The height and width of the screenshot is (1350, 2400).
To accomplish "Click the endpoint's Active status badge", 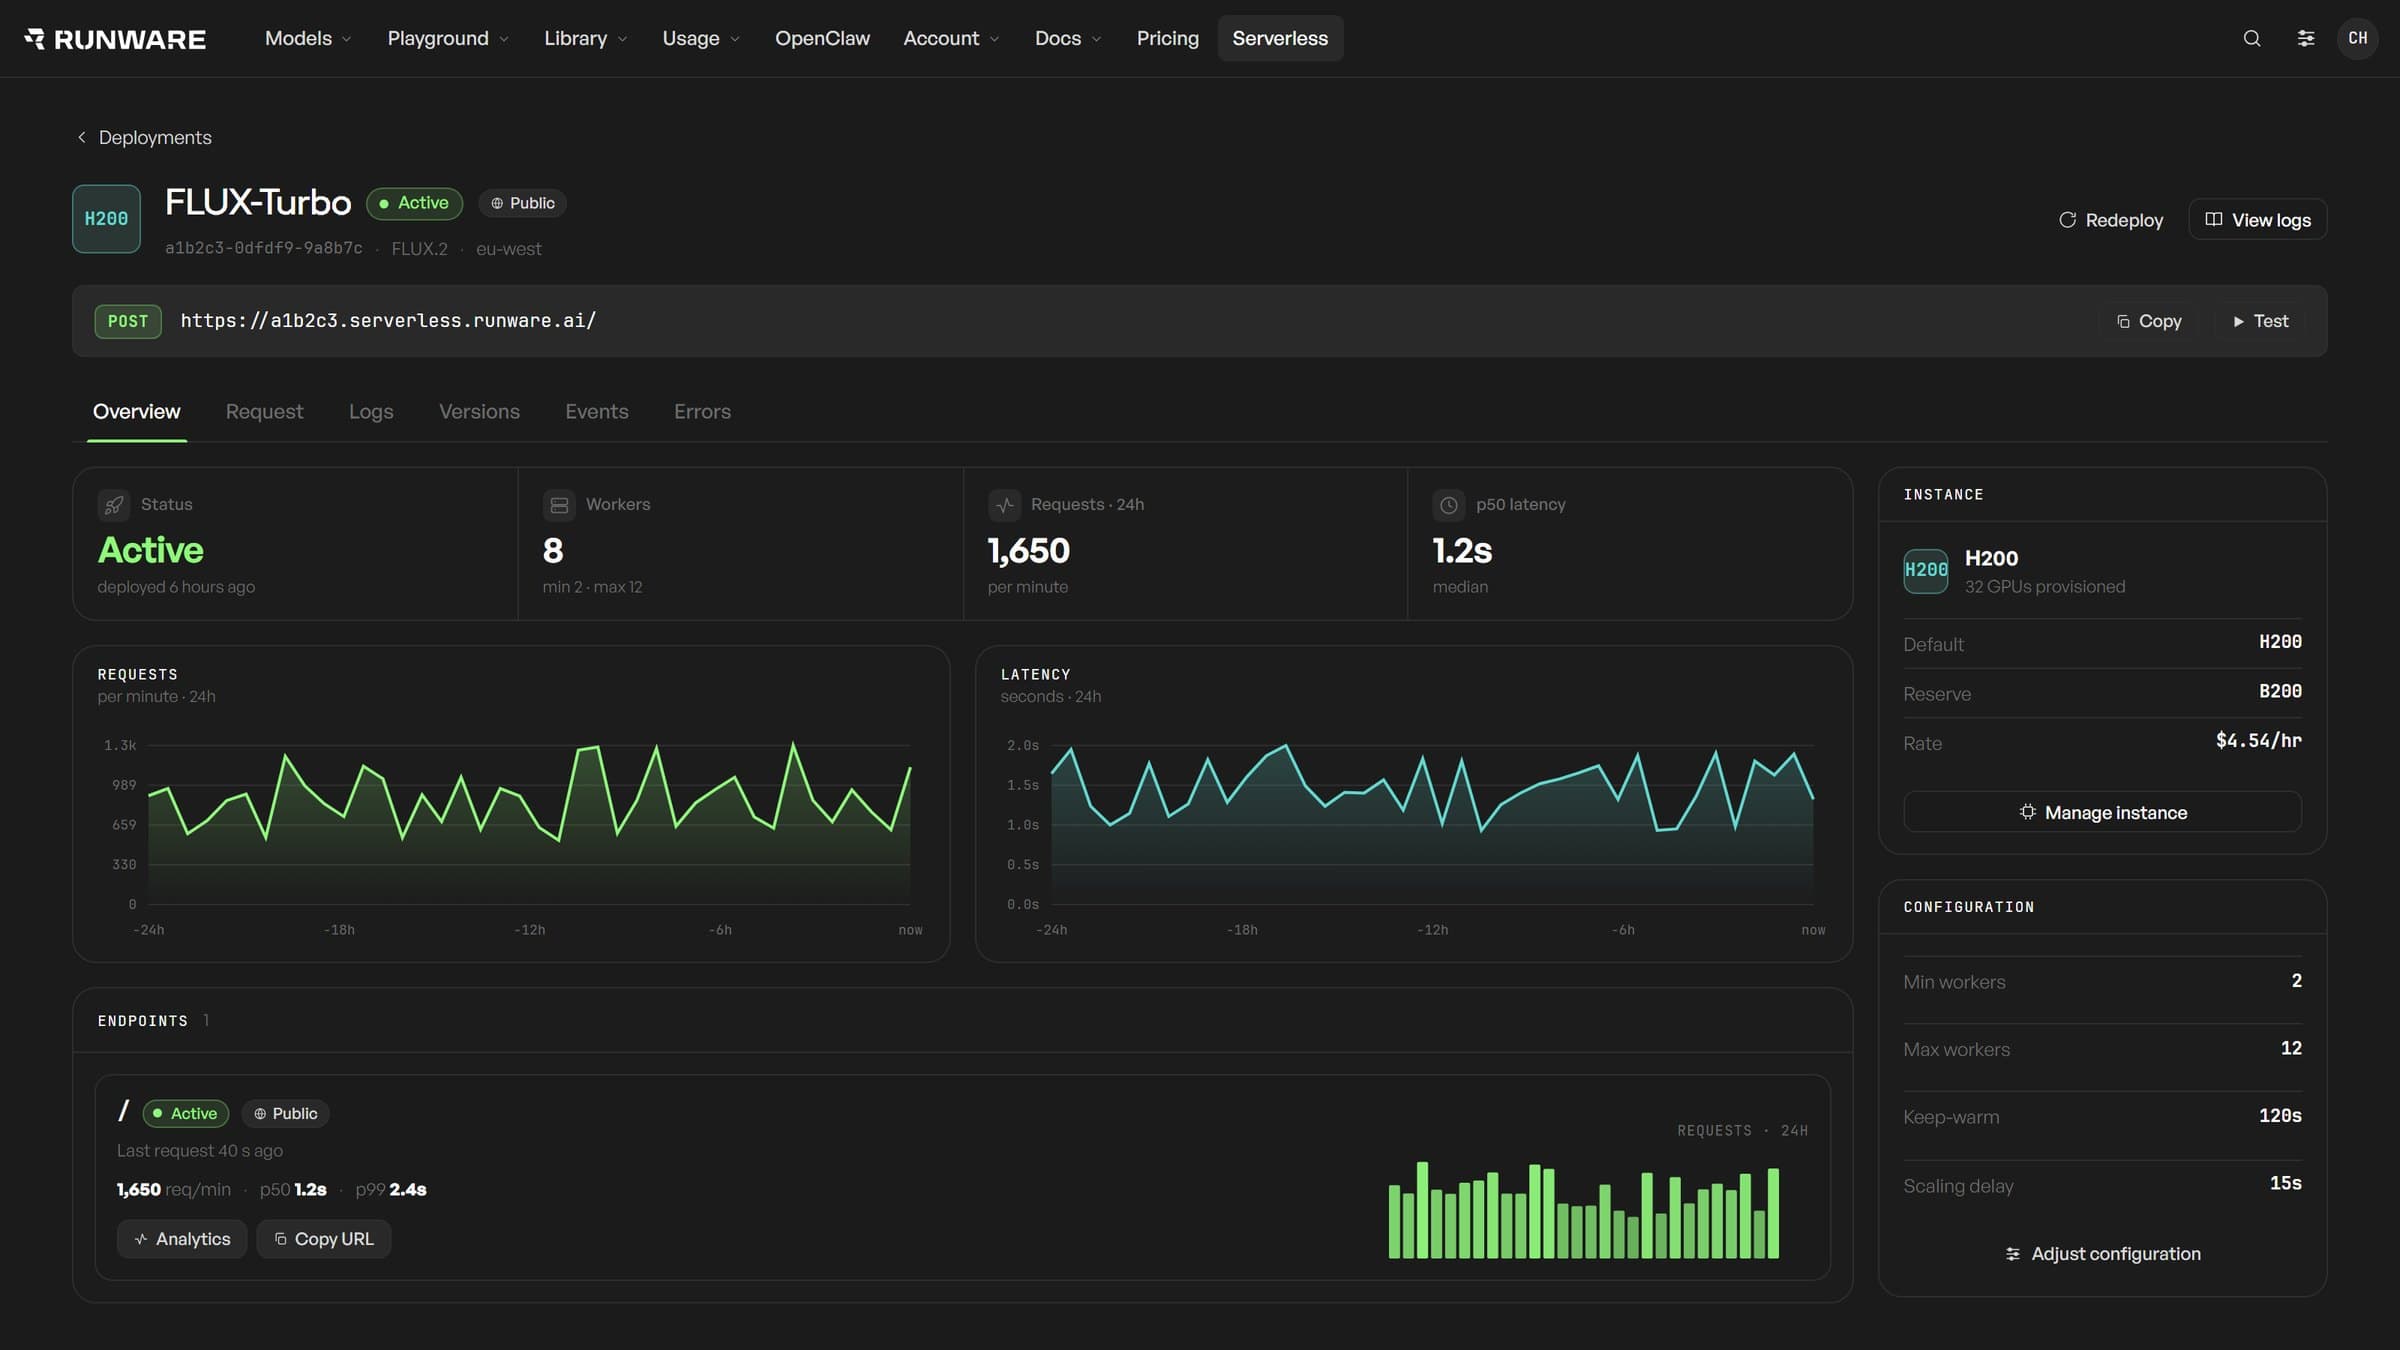I will coord(186,1113).
